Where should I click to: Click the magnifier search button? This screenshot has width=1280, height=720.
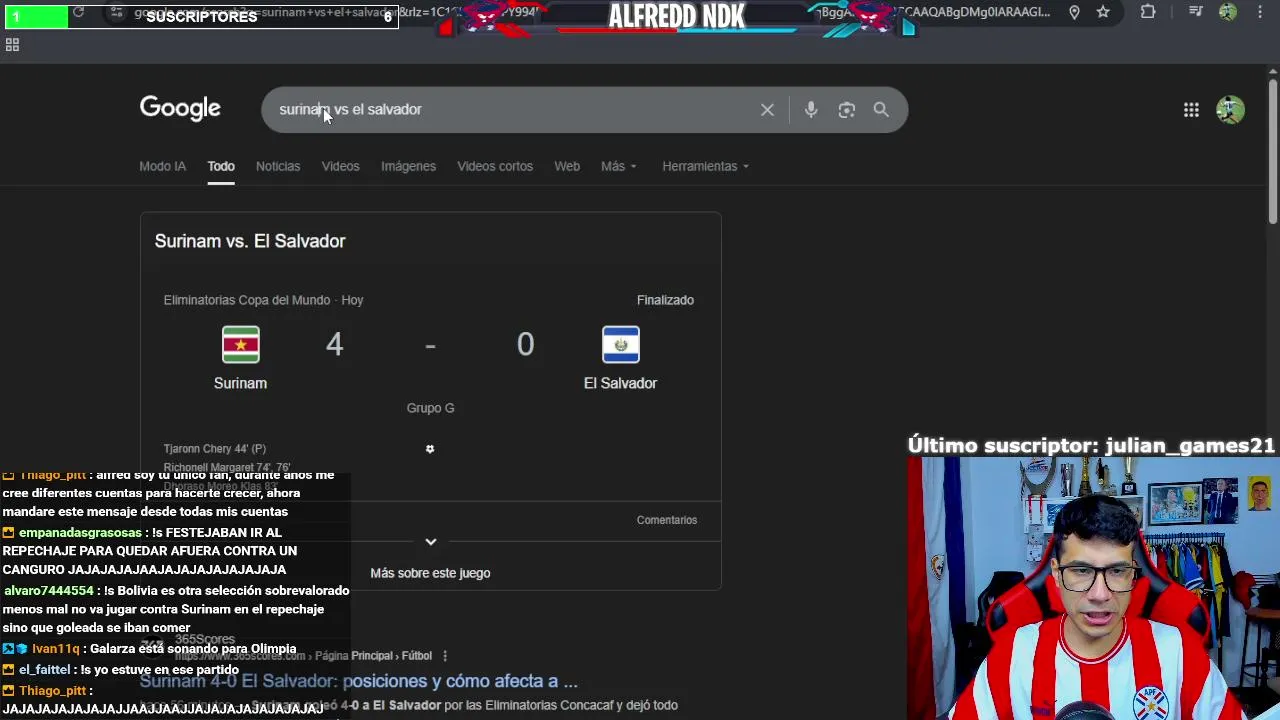tap(881, 110)
